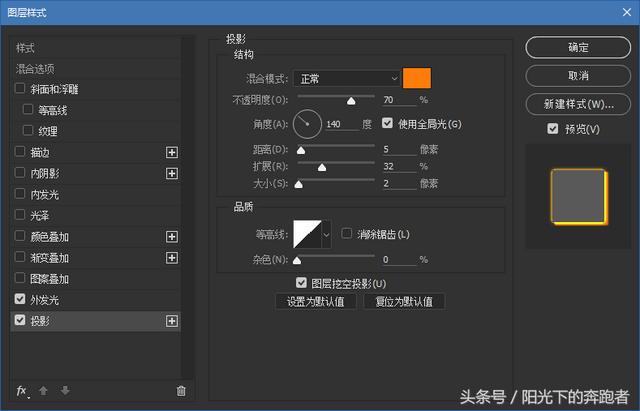Click the 新建样式(W)... button
640x411 pixels.
pyautogui.click(x=578, y=104)
